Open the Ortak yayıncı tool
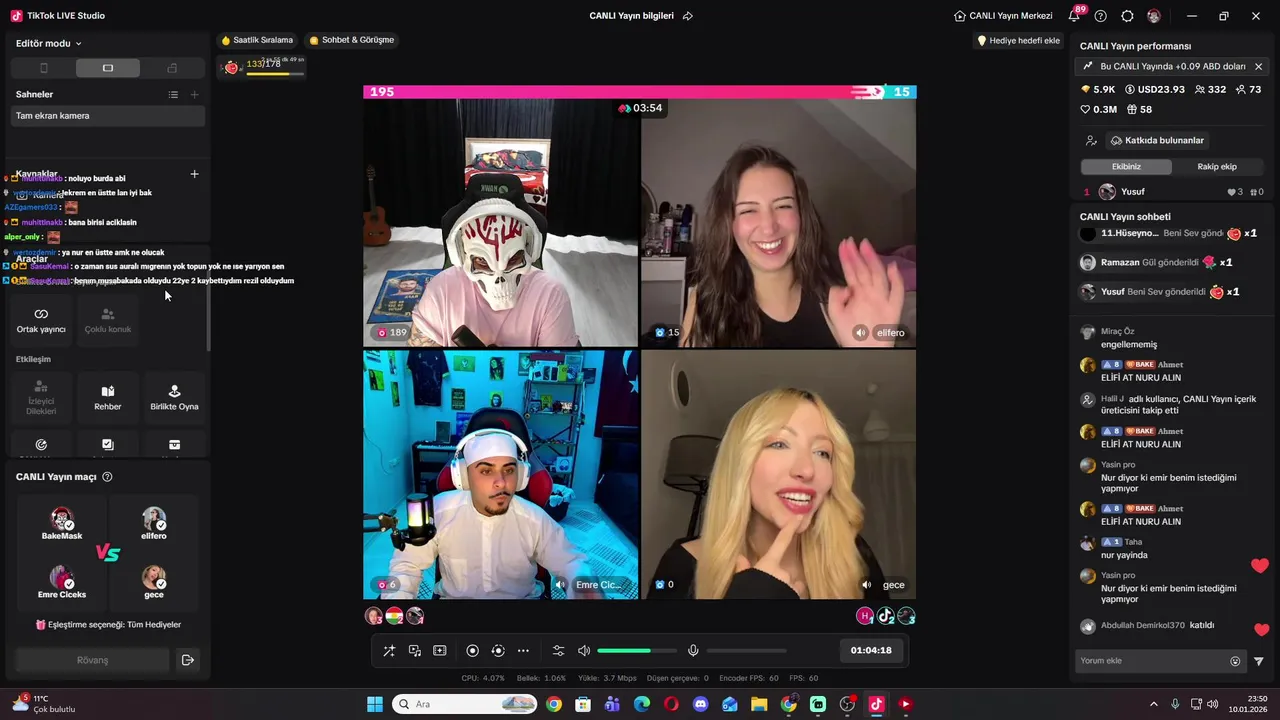1280x720 pixels. click(x=41, y=320)
